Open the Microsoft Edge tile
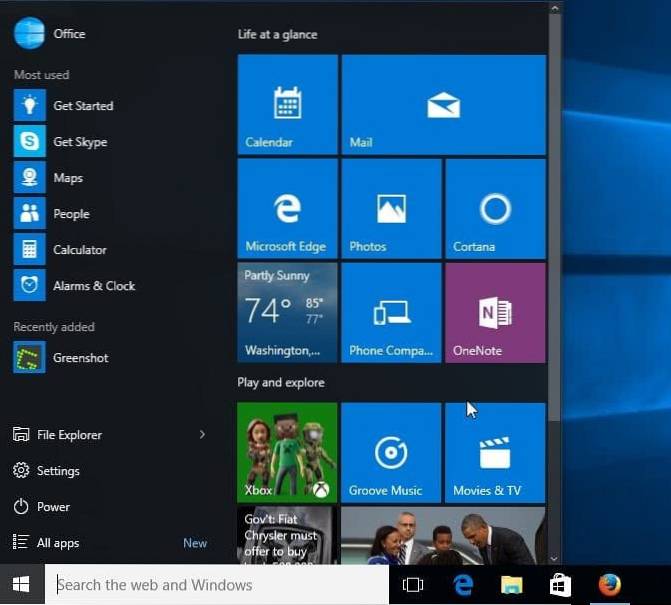This screenshot has width=671, height=605. click(x=287, y=208)
